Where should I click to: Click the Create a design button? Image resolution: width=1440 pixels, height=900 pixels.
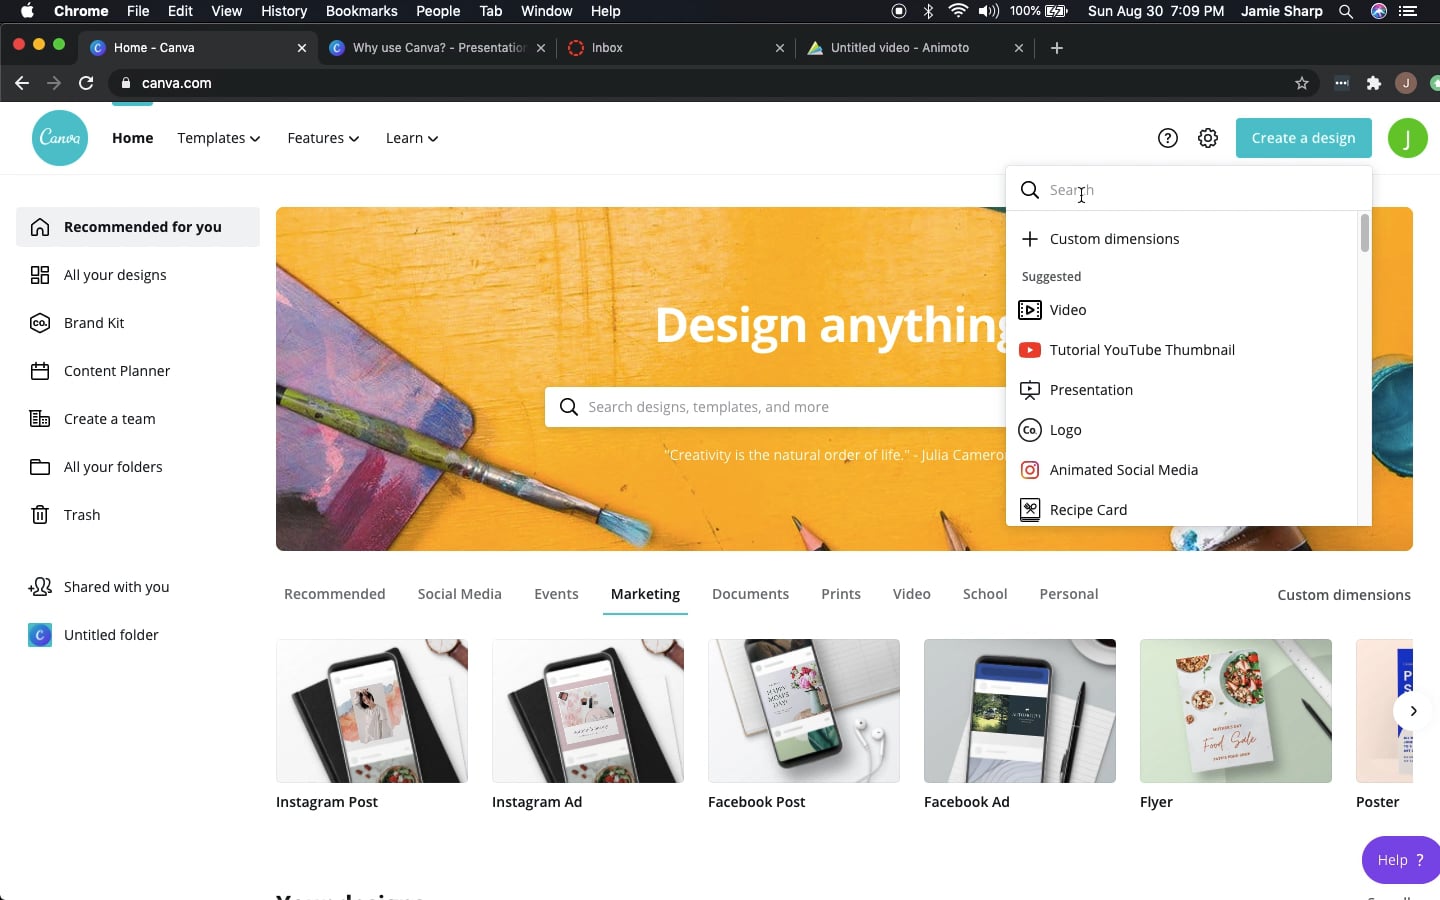point(1304,138)
